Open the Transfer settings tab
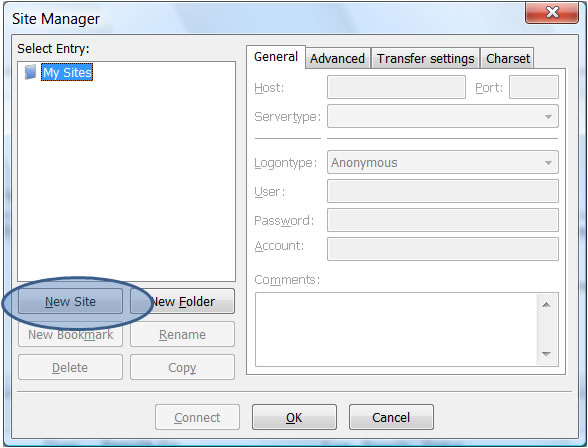588x448 pixels. pos(426,58)
